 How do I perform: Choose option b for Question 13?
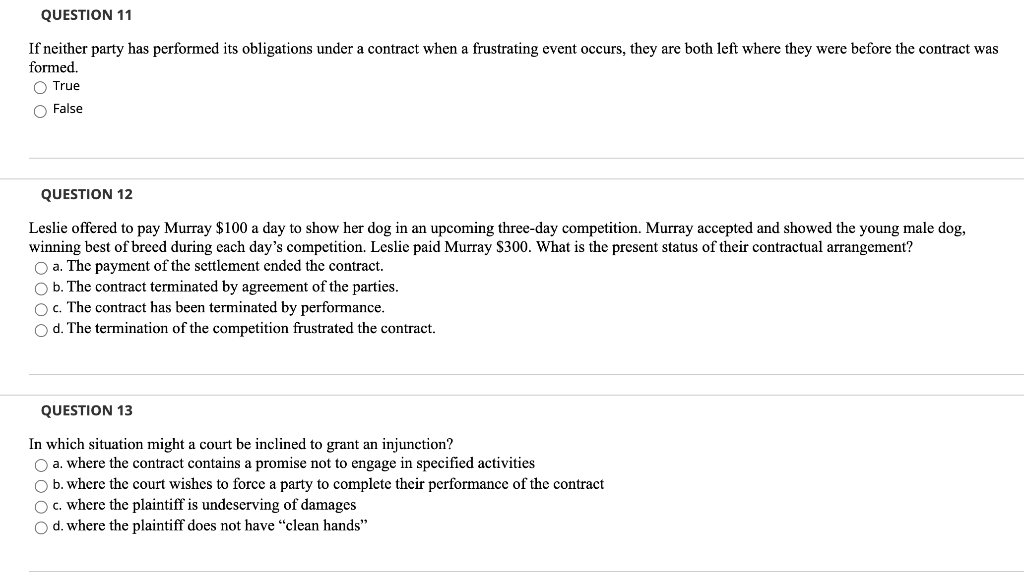click(x=39, y=484)
